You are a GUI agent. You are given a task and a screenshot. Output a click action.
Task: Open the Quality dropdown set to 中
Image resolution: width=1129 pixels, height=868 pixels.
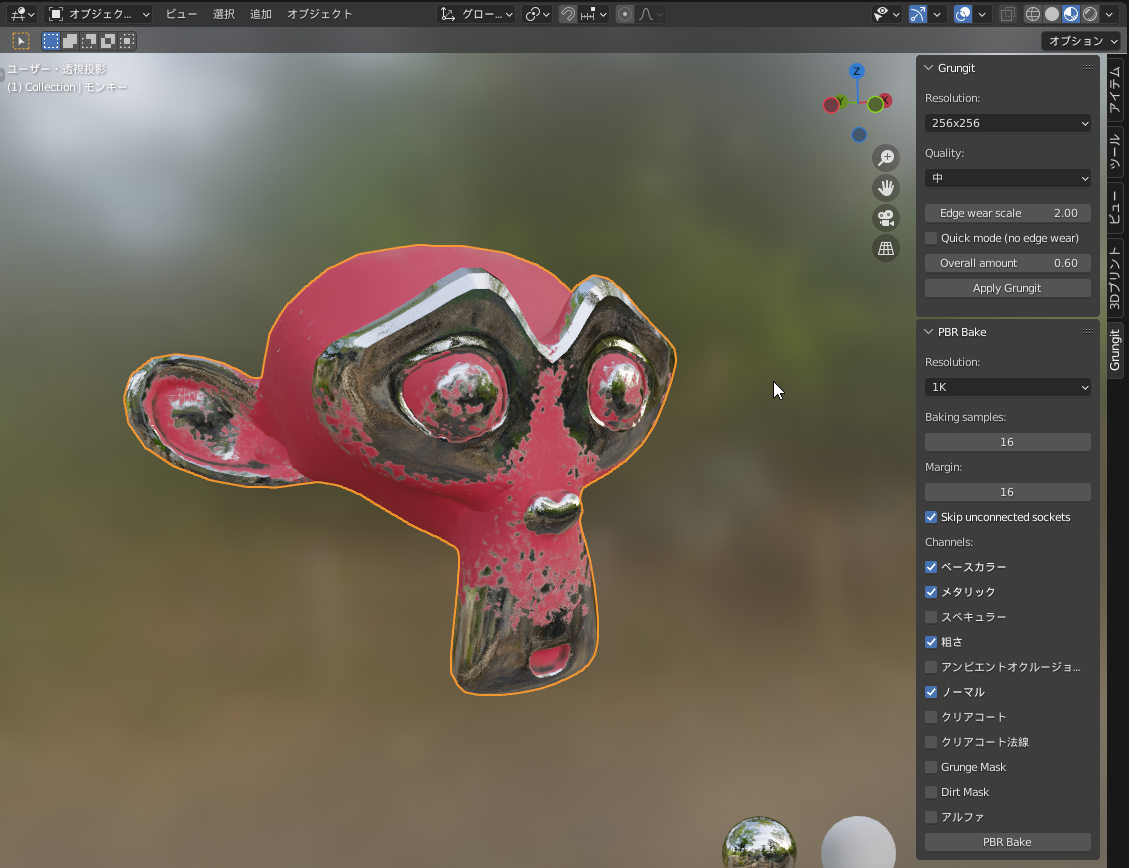point(1007,177)
